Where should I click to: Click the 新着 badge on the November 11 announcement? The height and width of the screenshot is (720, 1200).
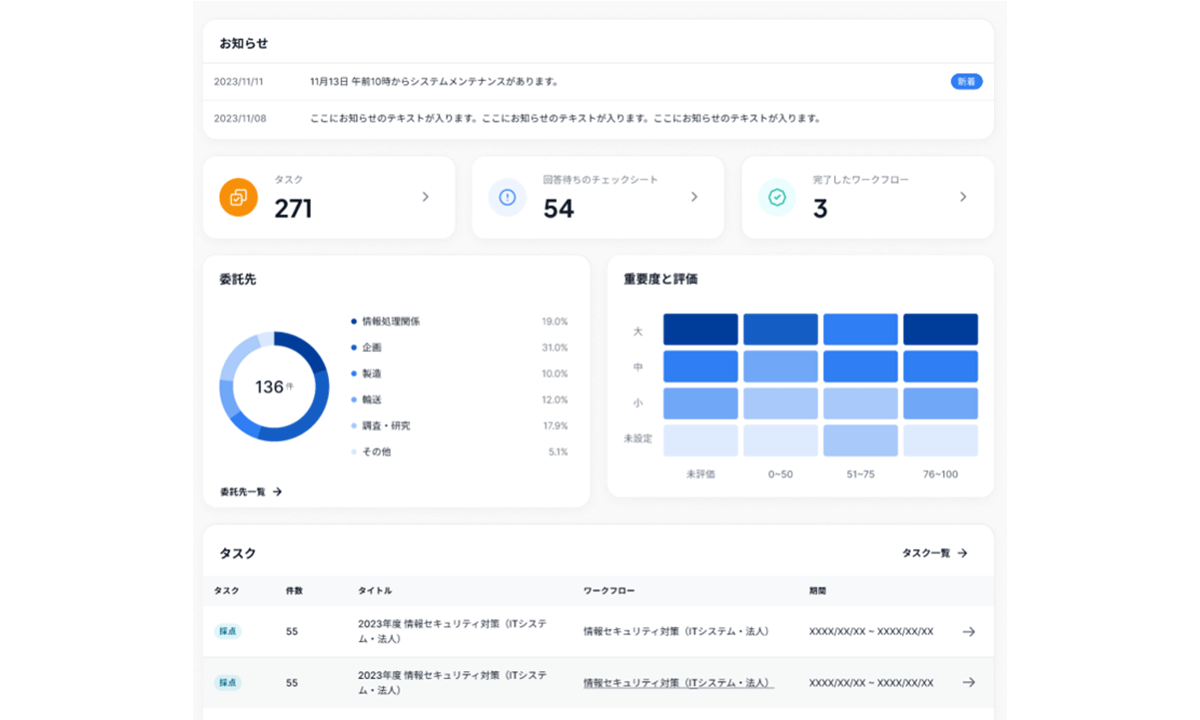[966, 81]
